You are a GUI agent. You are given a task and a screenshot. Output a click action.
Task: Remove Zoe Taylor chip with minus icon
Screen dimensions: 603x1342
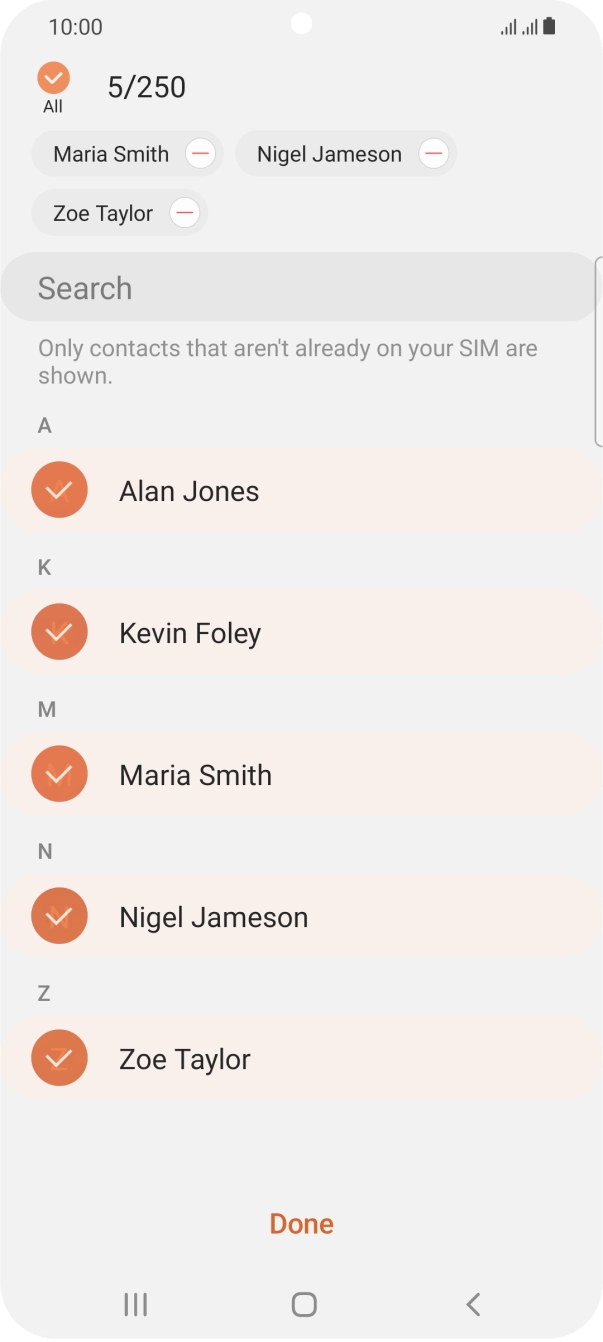point(185,213)
